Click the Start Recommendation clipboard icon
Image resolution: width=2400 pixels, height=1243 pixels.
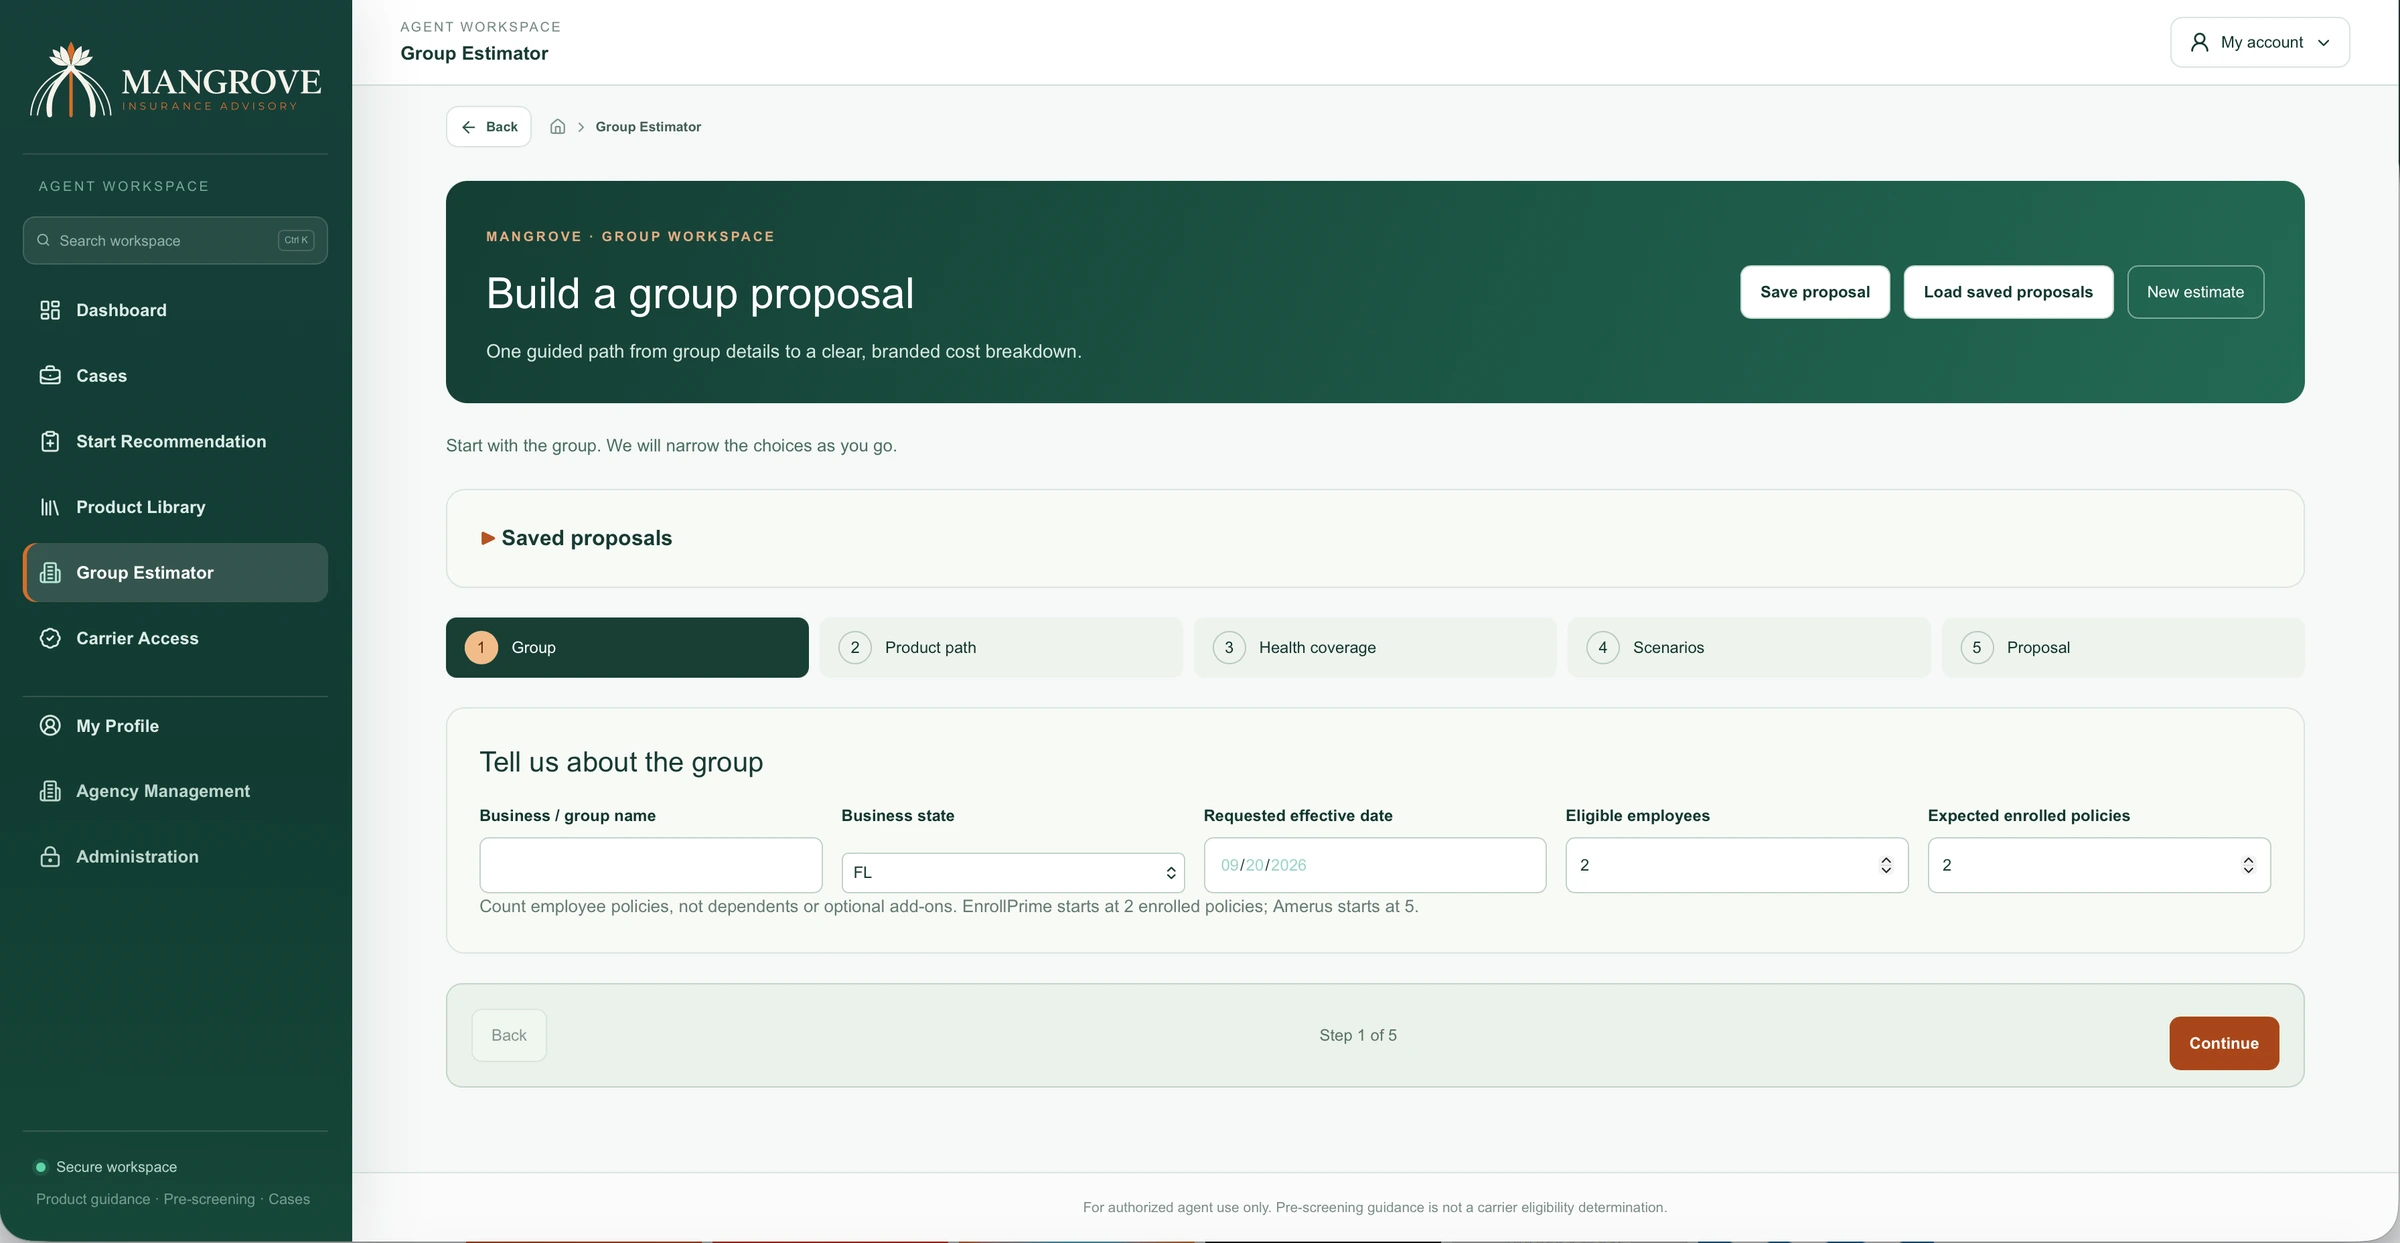[x=50, y=441]
